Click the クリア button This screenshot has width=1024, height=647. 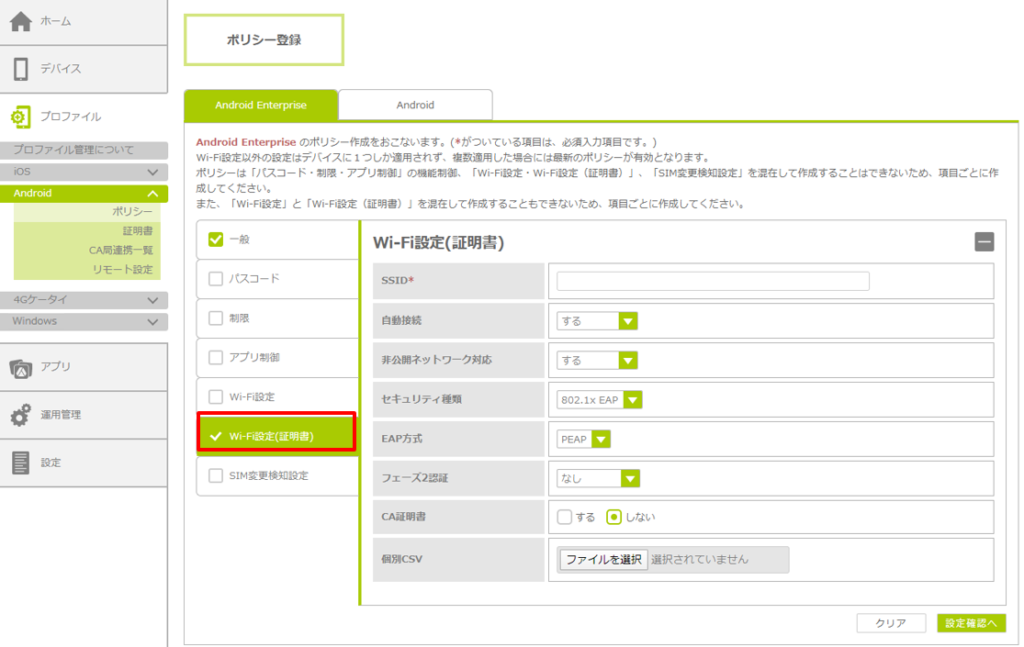tap(890, 623)
